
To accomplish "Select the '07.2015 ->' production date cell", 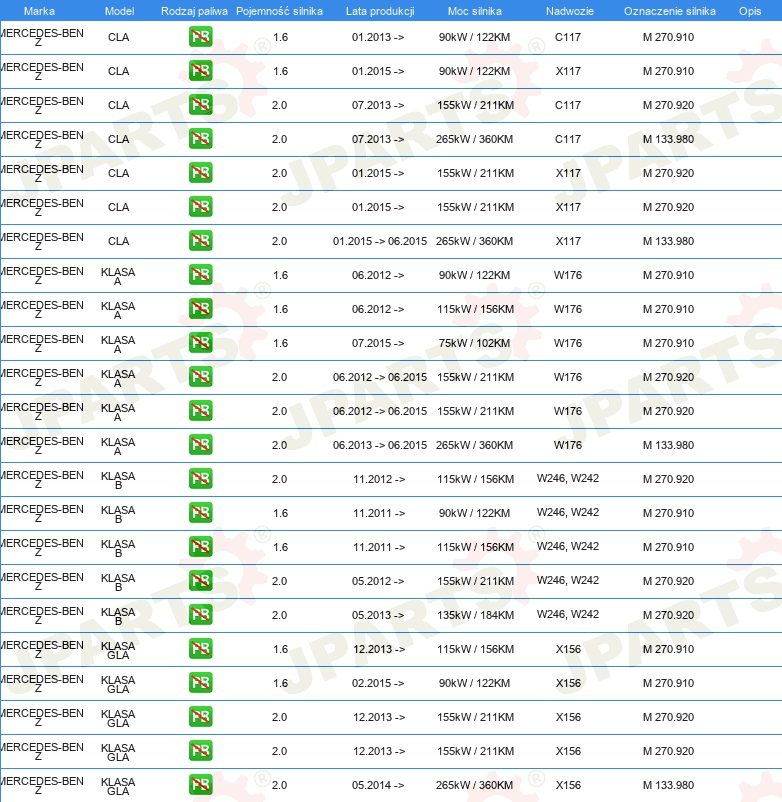I will 378,343.
